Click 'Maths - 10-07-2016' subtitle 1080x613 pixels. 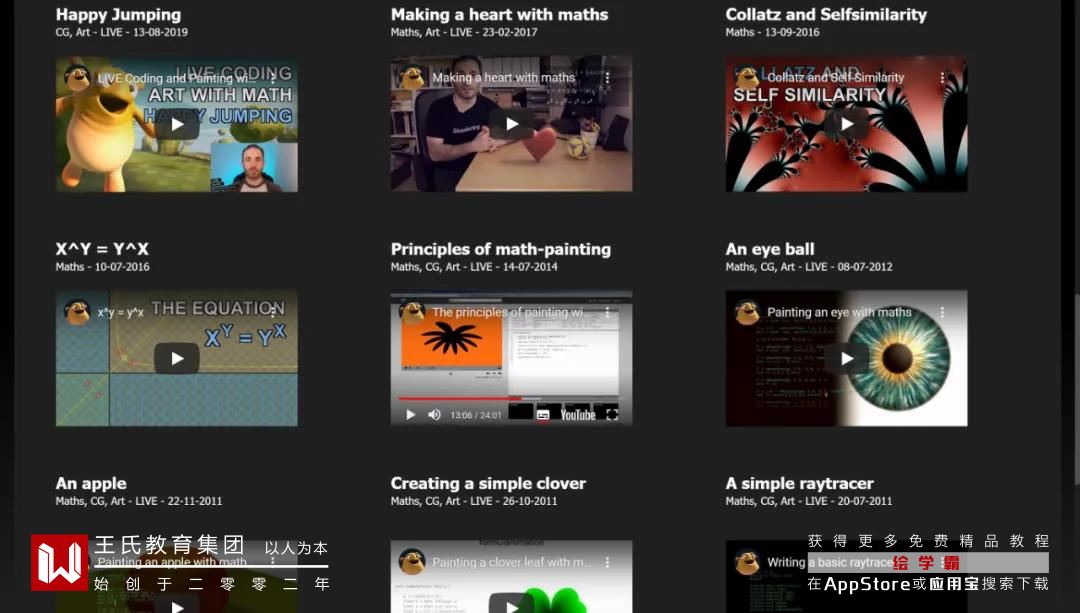[103, 267]
